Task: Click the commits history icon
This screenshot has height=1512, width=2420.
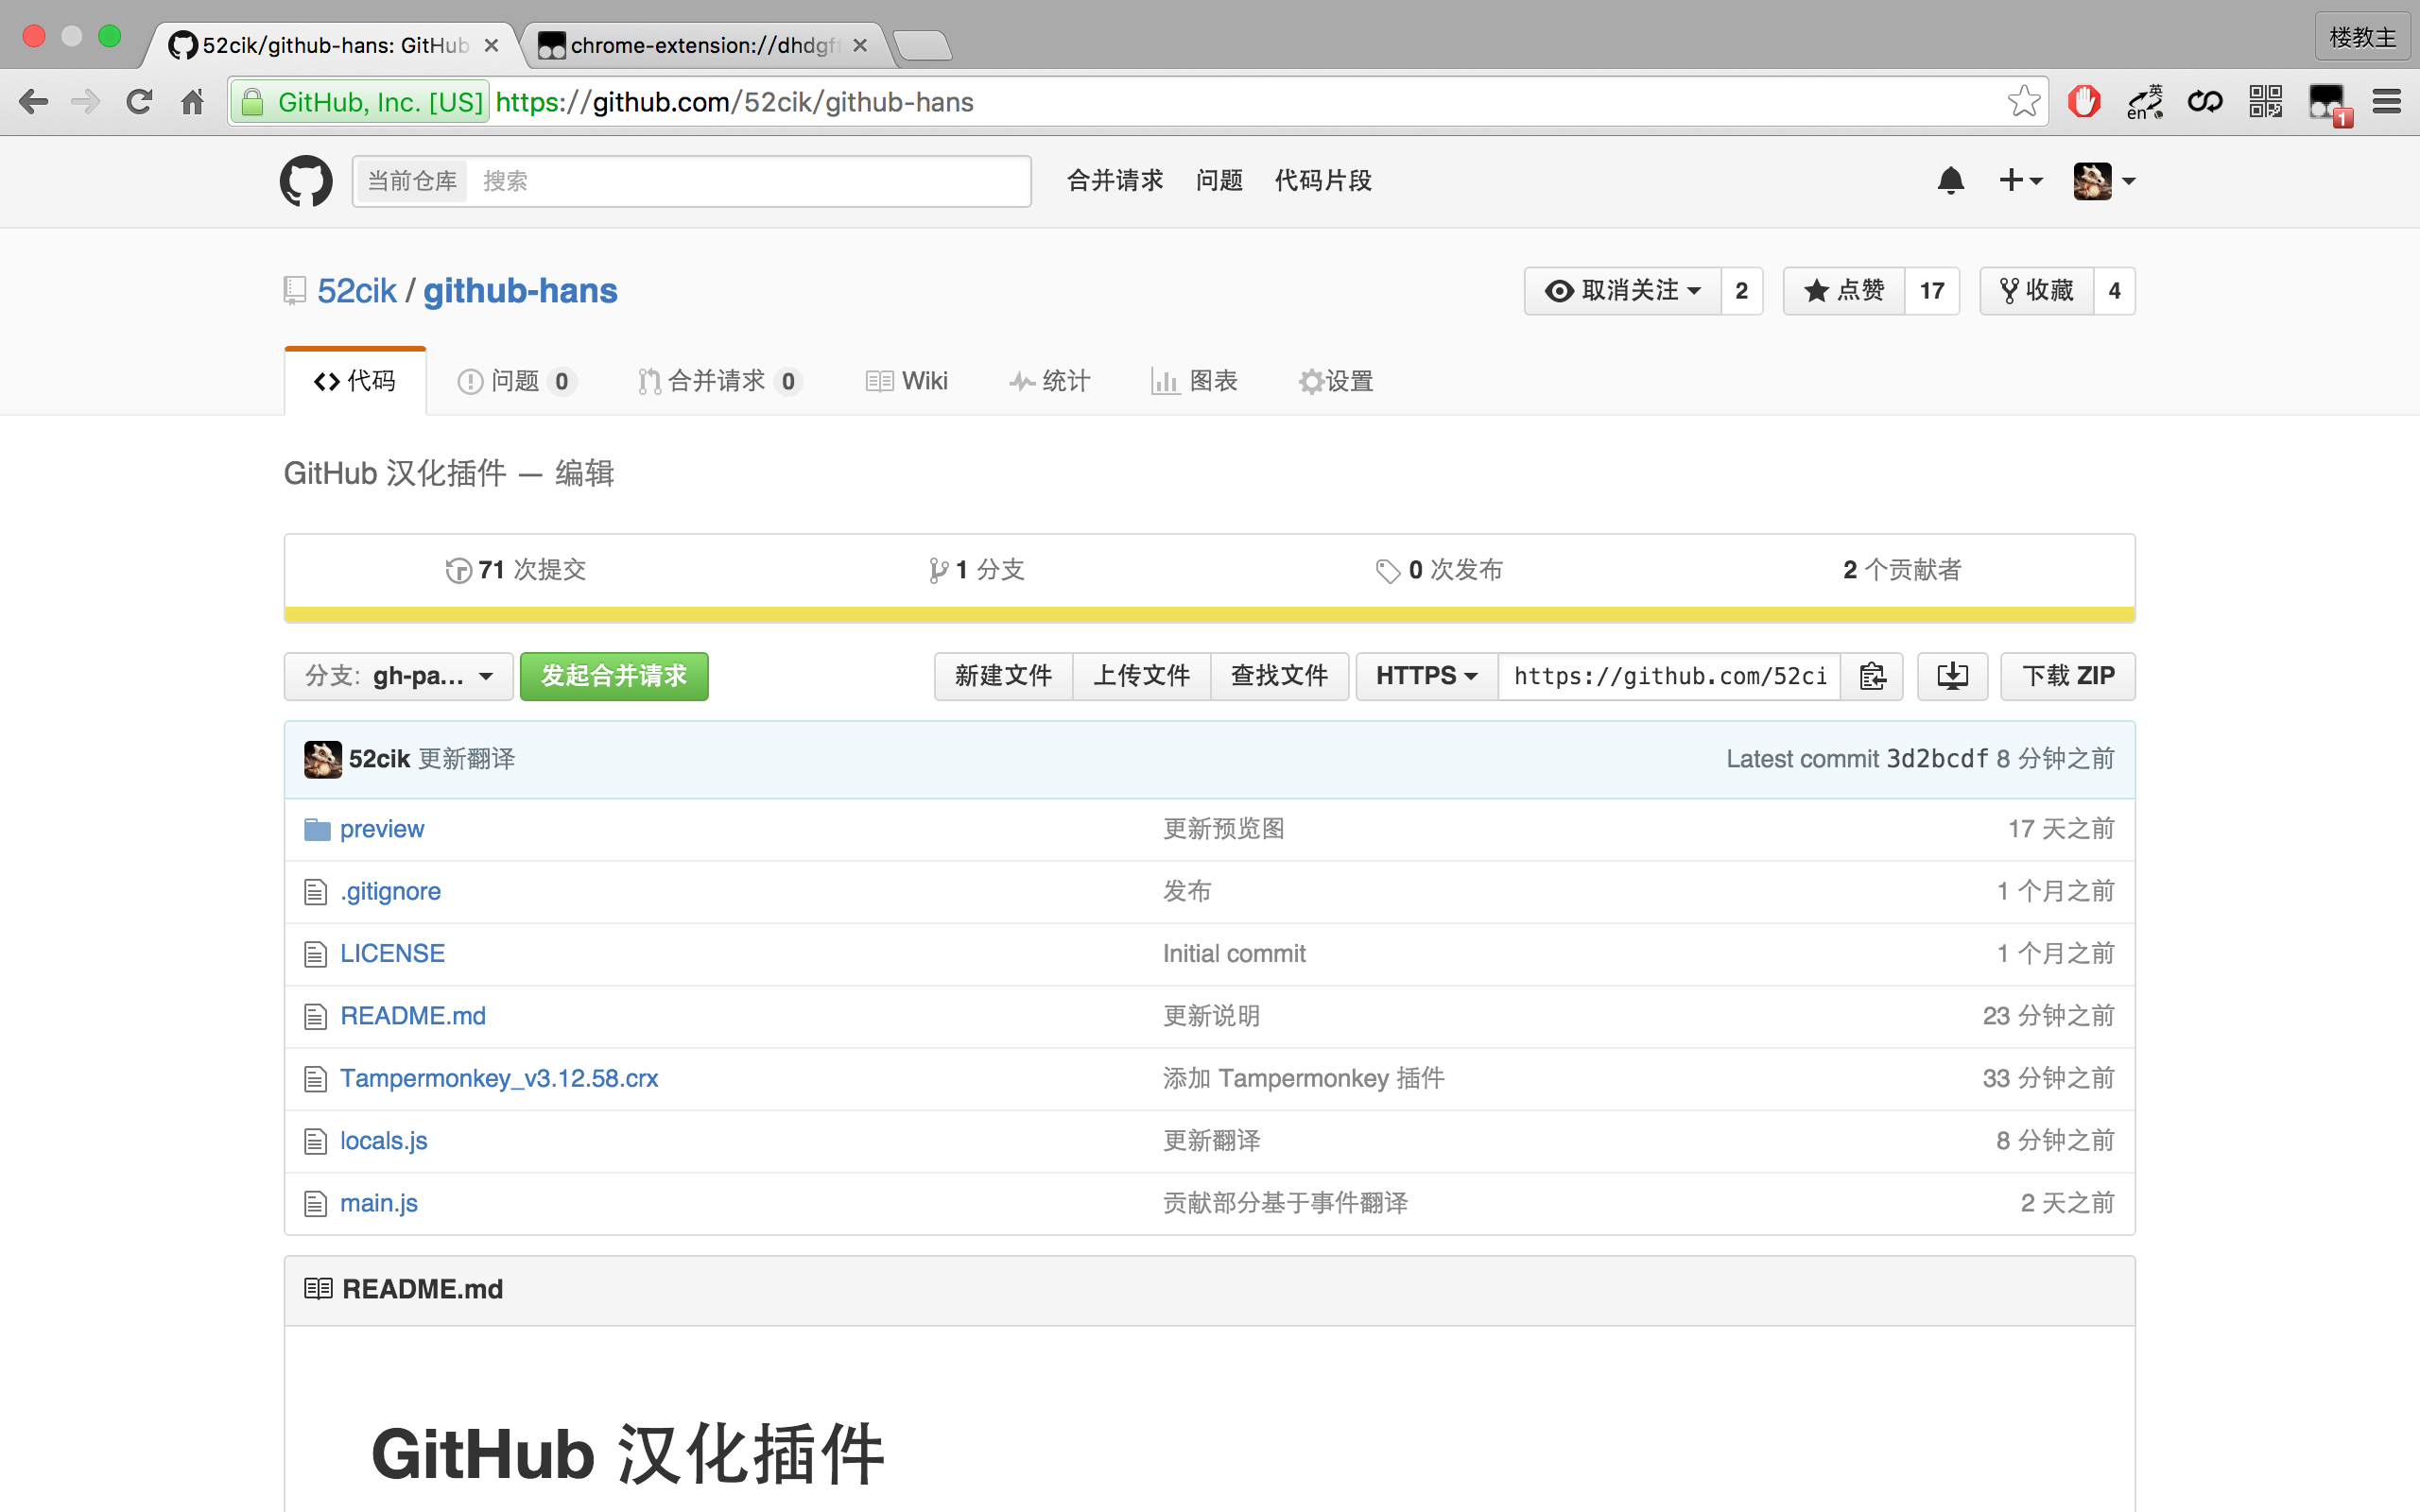Action: [x=458, y=571]
